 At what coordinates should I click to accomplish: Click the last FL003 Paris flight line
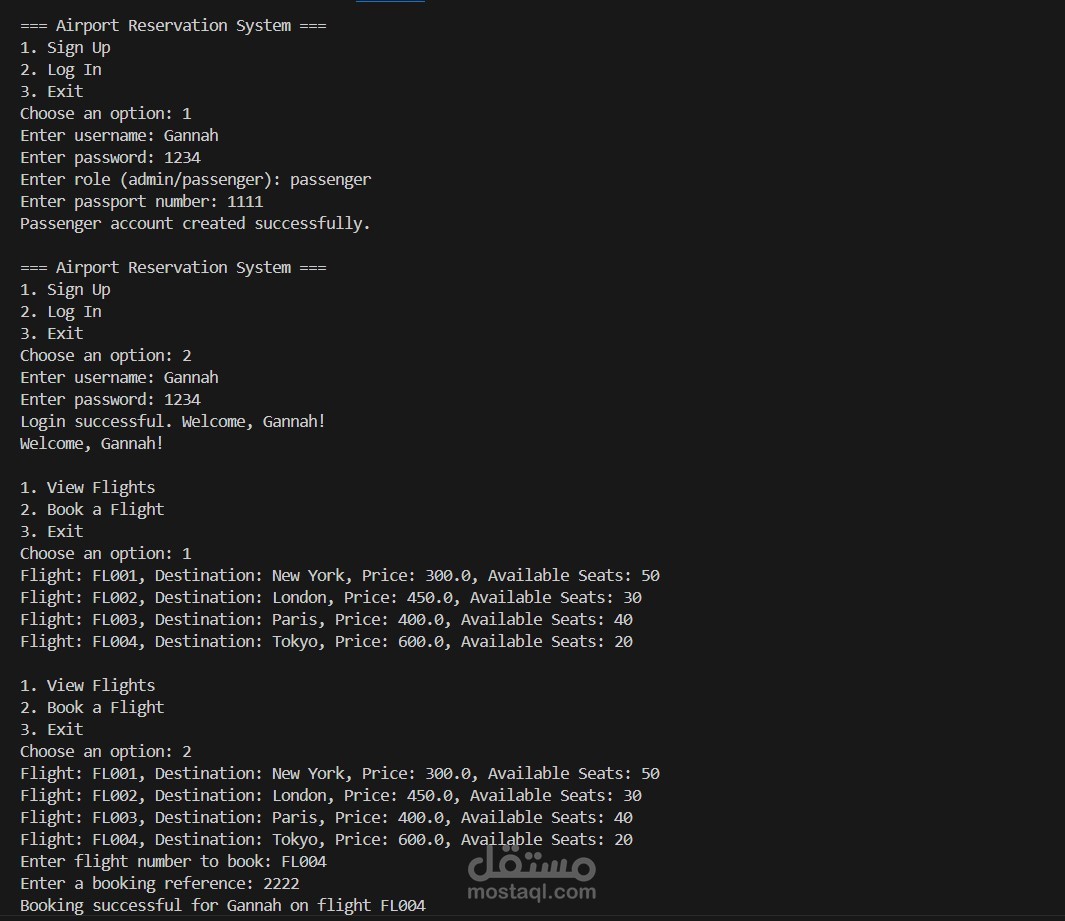point(326,817)
